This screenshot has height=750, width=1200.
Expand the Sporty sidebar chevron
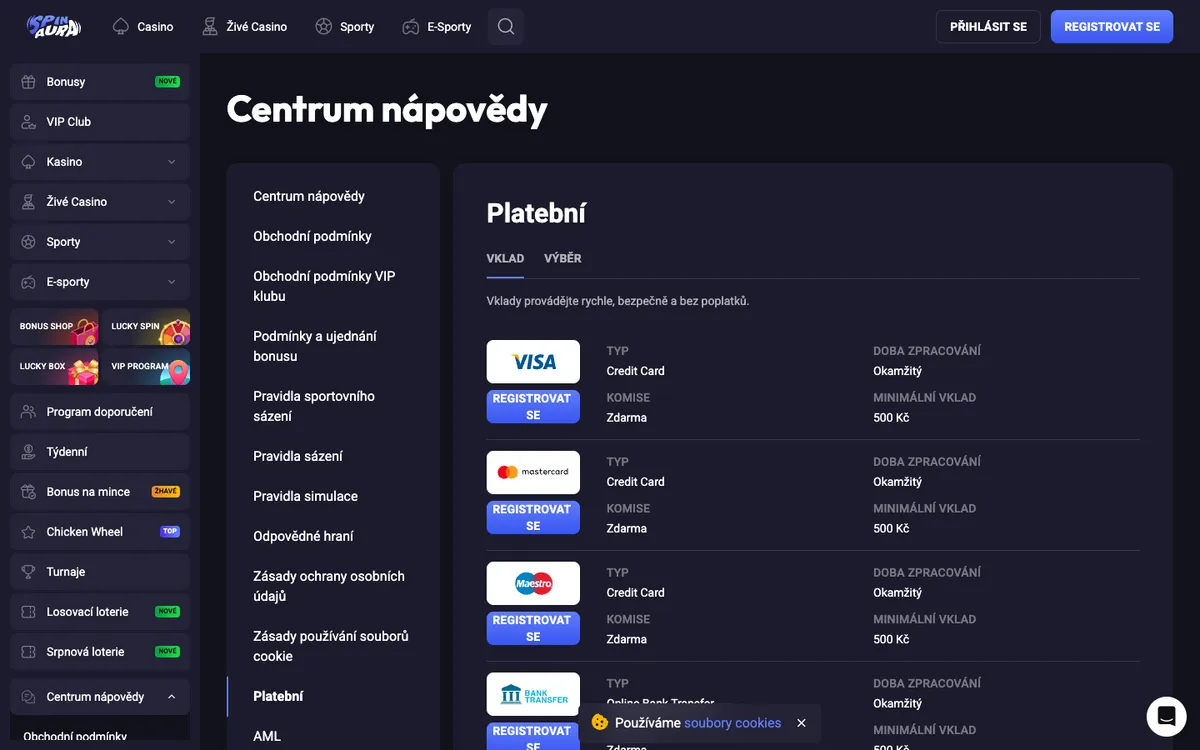pos(171,242)
